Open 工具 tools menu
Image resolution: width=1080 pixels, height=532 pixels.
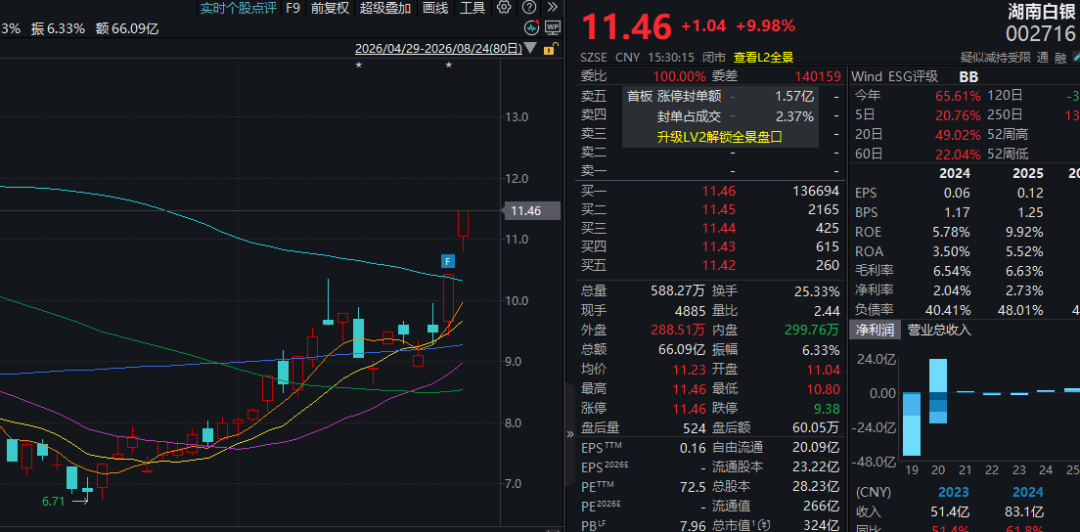pyautogui.click(x=472, y=8)
